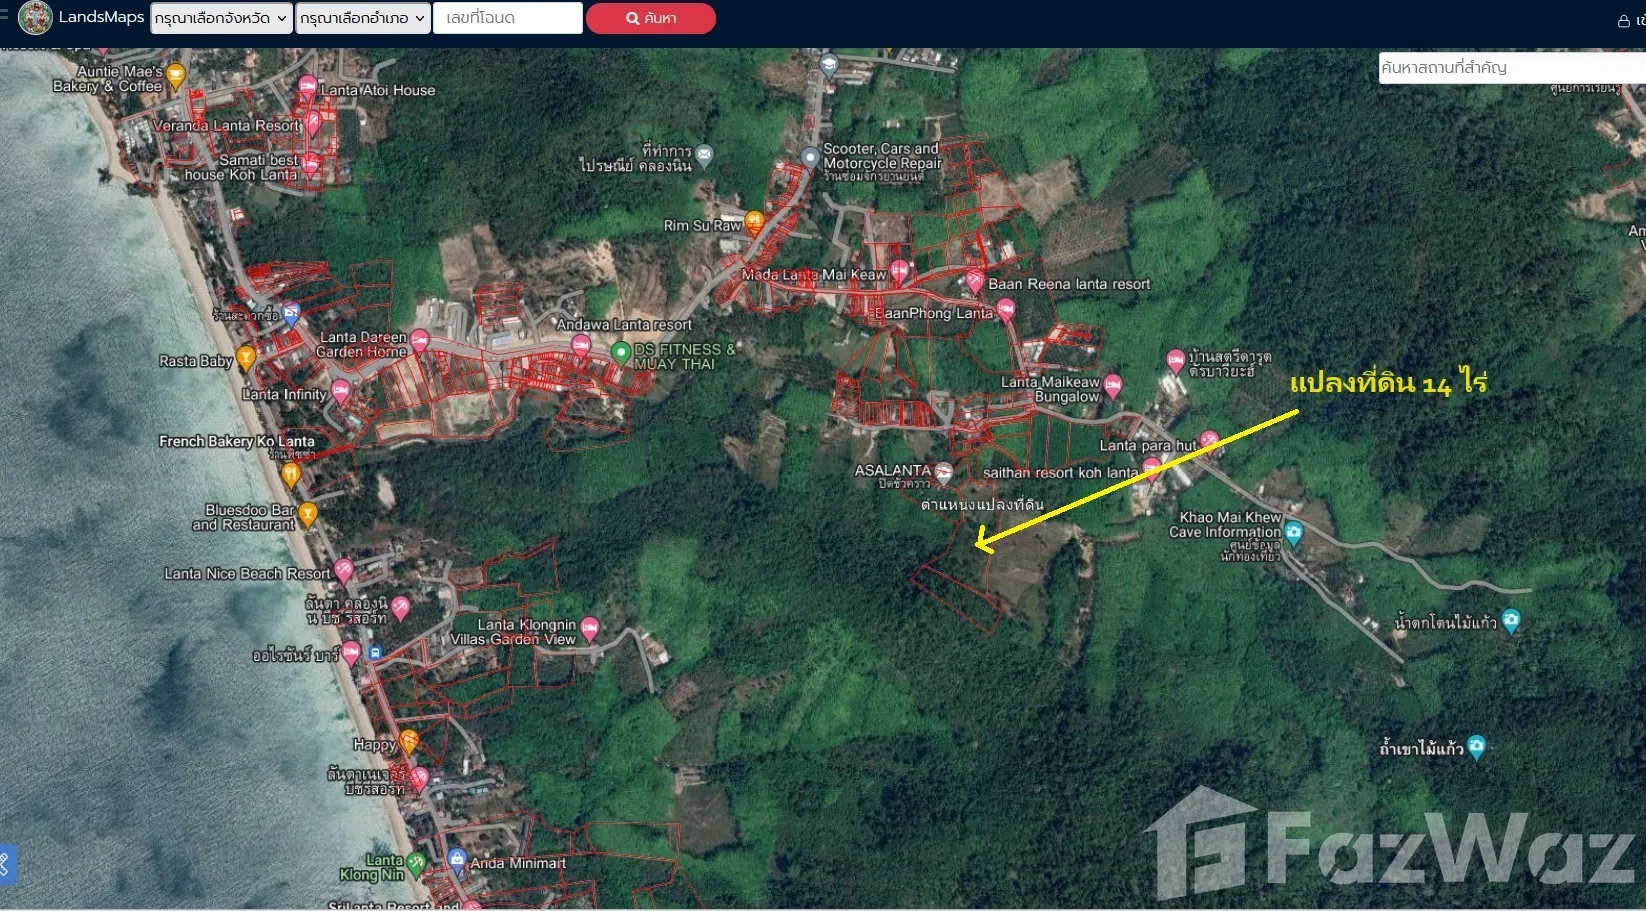Click the login lock icon
This screenshot has height=911, width=1646.
(1624, 21)
